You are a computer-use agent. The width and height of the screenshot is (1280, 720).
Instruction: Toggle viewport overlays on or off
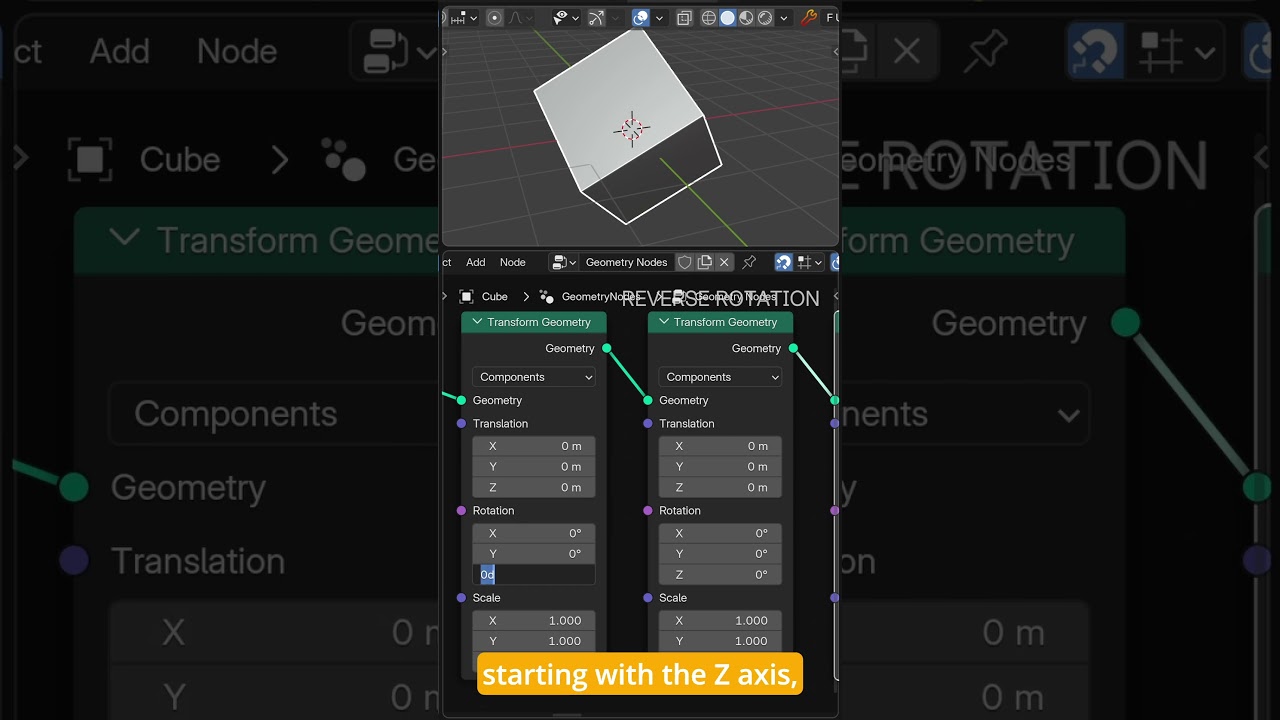641,18
